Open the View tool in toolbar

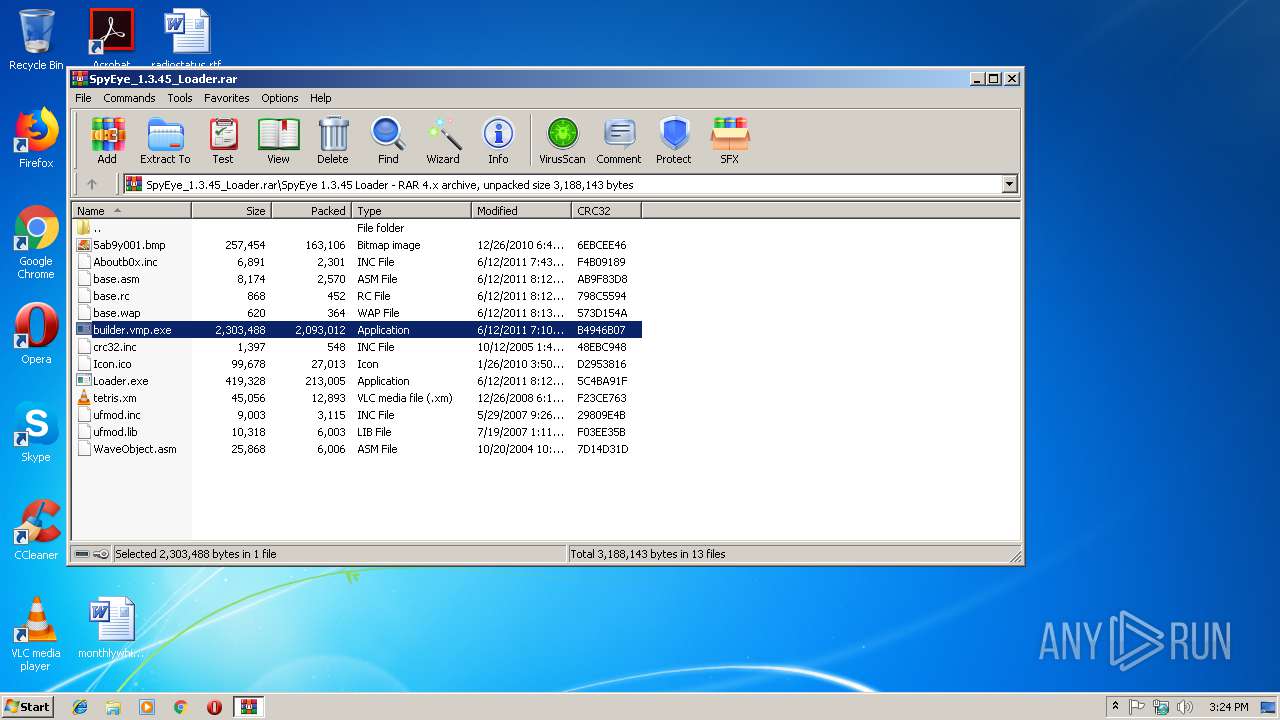point(278,141)
